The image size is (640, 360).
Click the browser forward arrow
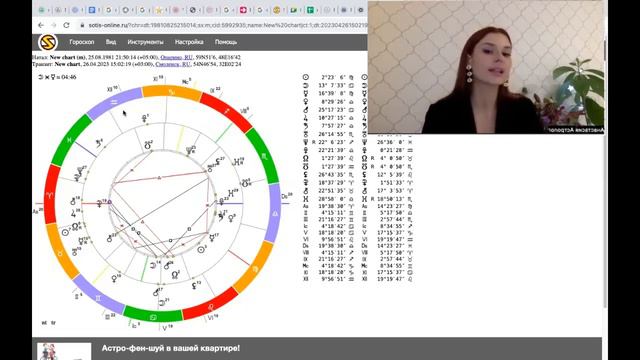tap(53, 25)
